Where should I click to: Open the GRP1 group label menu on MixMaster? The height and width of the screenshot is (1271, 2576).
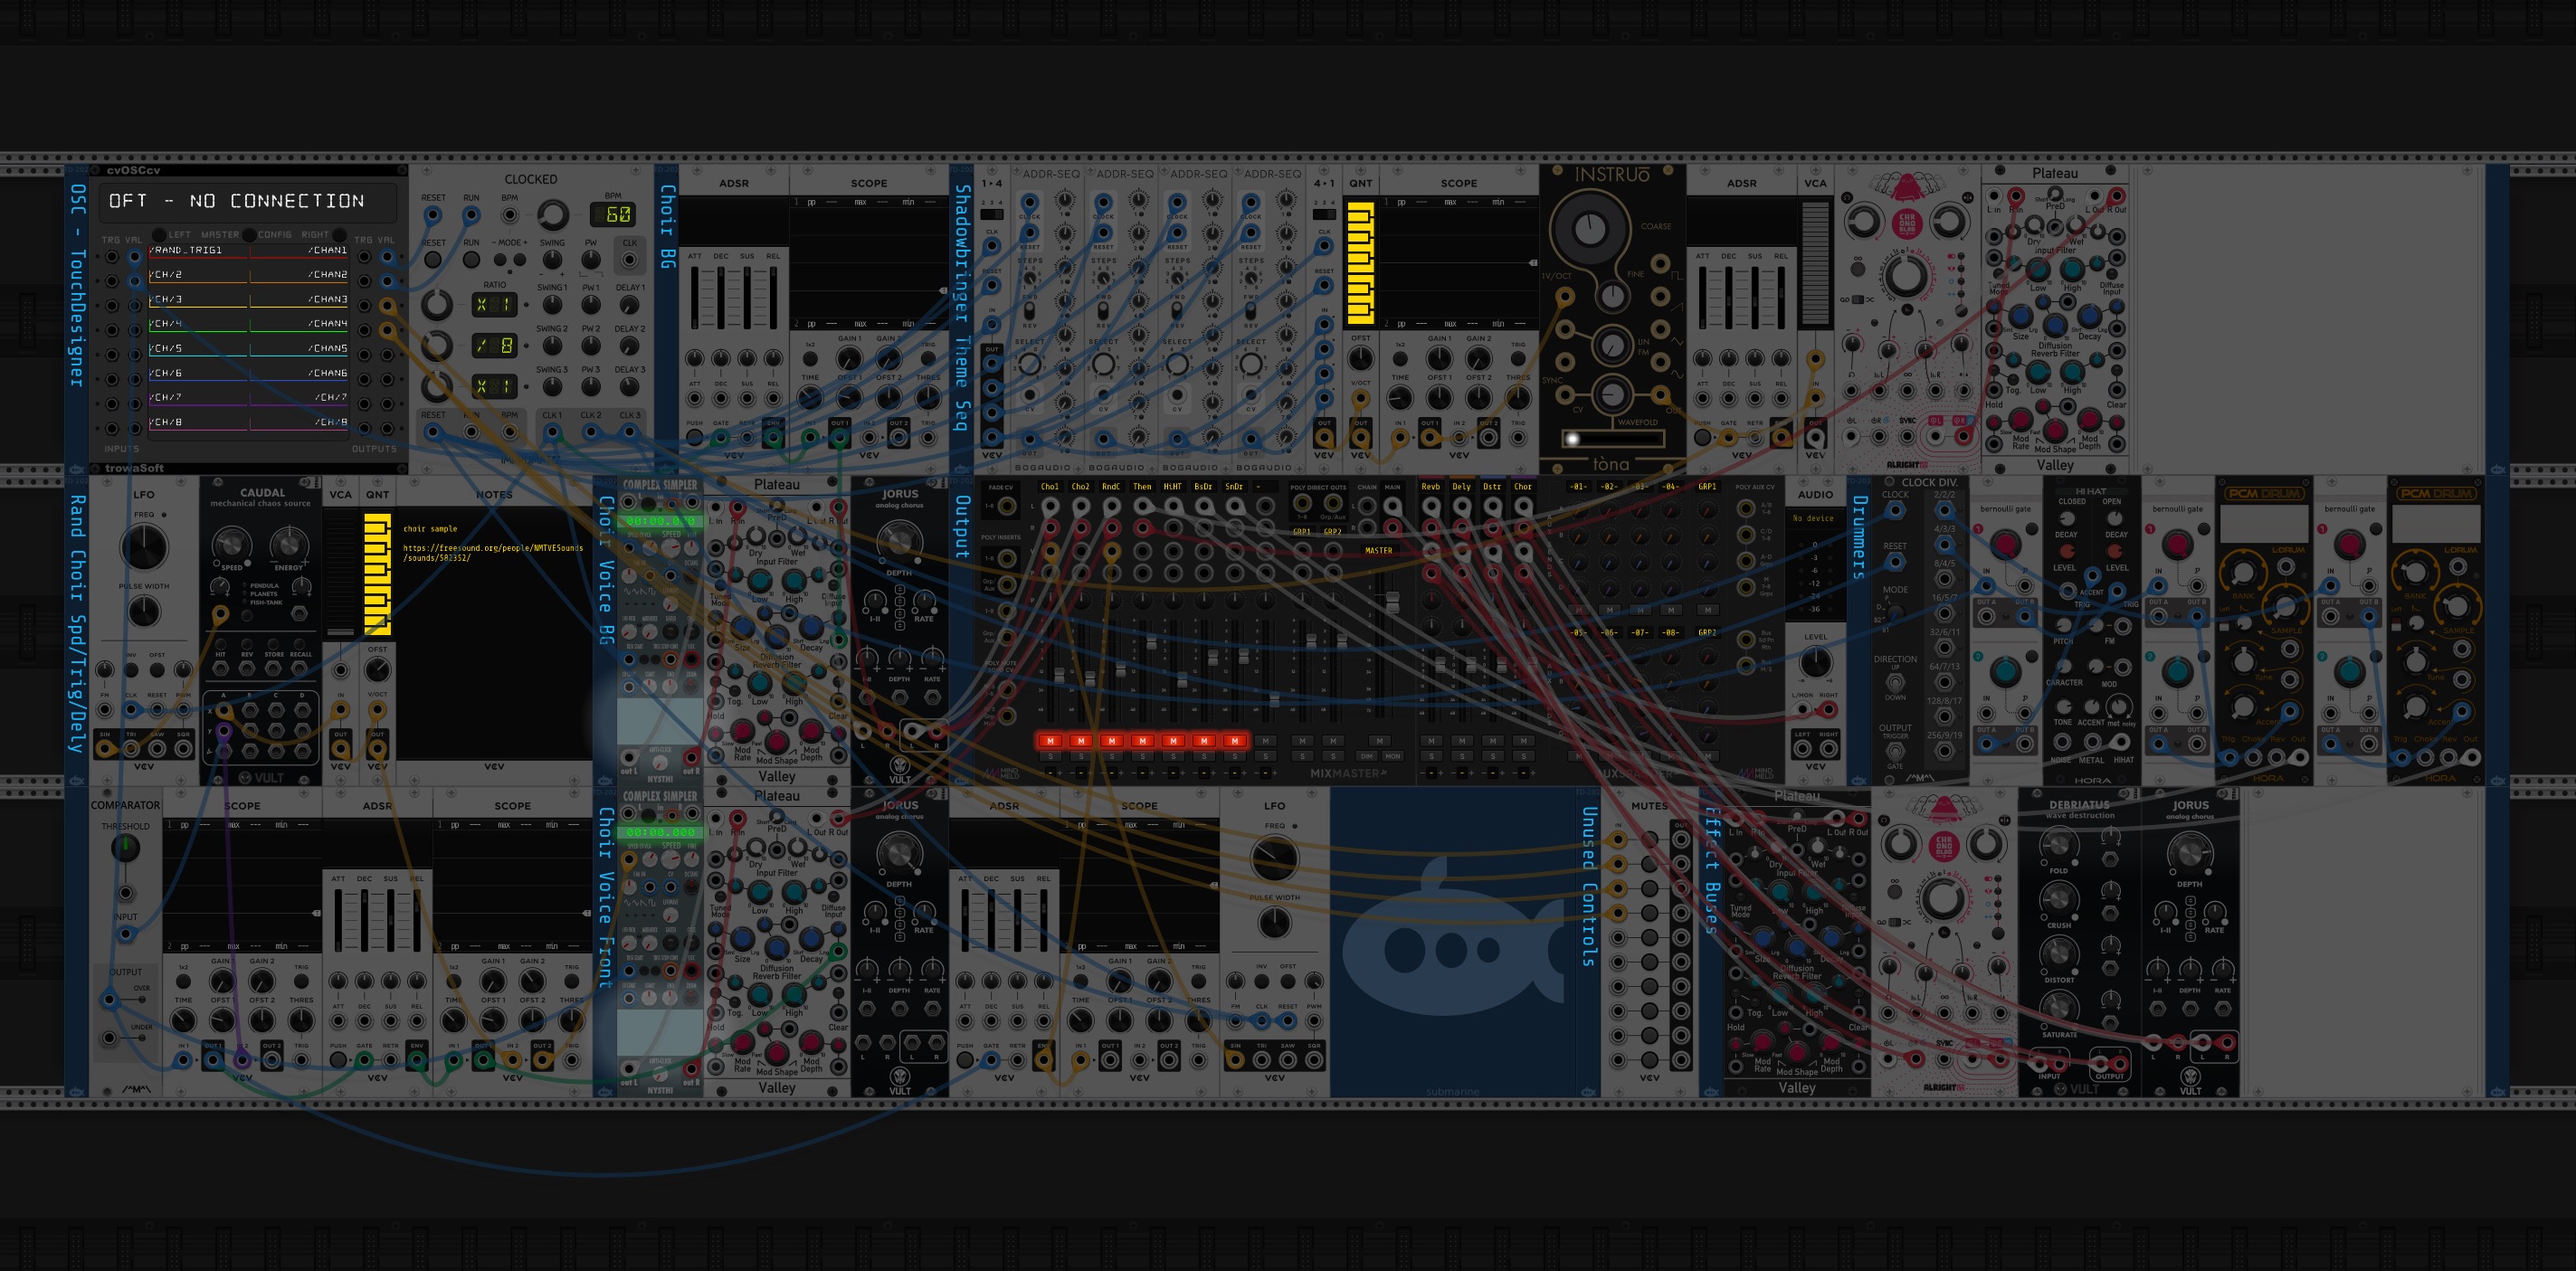click(x=1708, y=487)
